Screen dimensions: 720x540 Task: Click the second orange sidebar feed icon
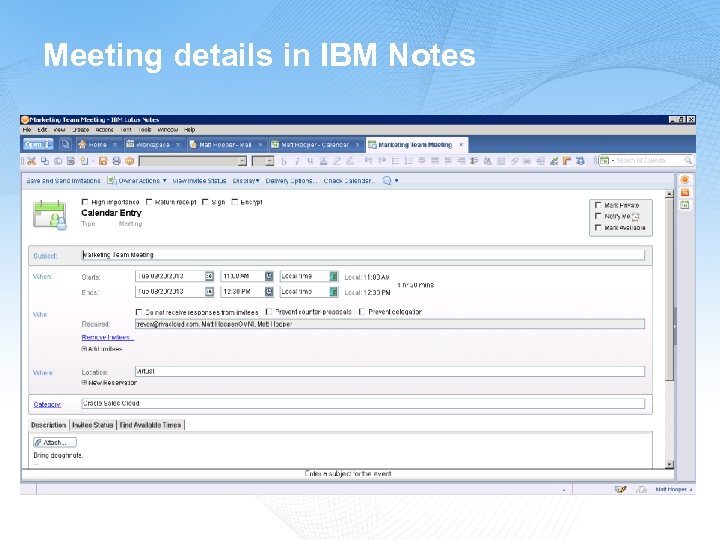(x=685, y=192)
